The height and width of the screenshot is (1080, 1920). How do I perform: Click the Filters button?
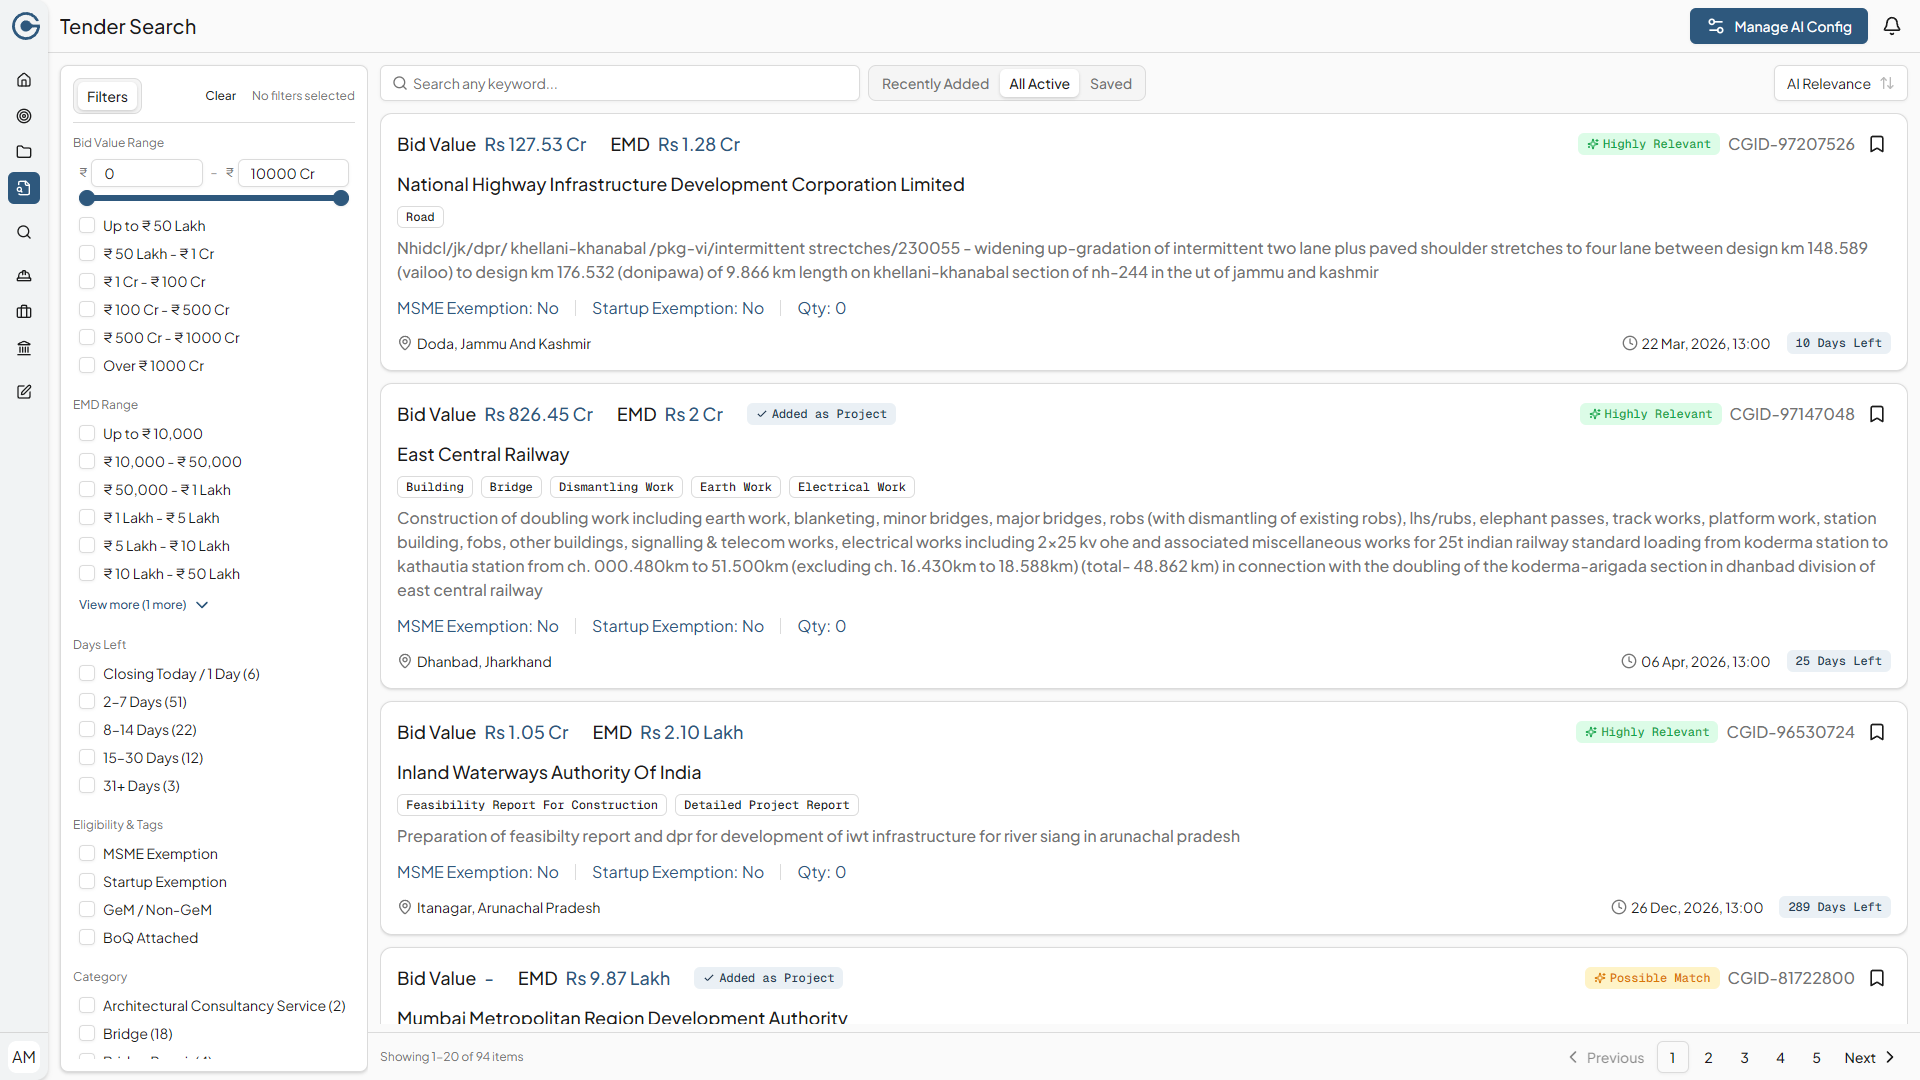[x=107, y=96]
